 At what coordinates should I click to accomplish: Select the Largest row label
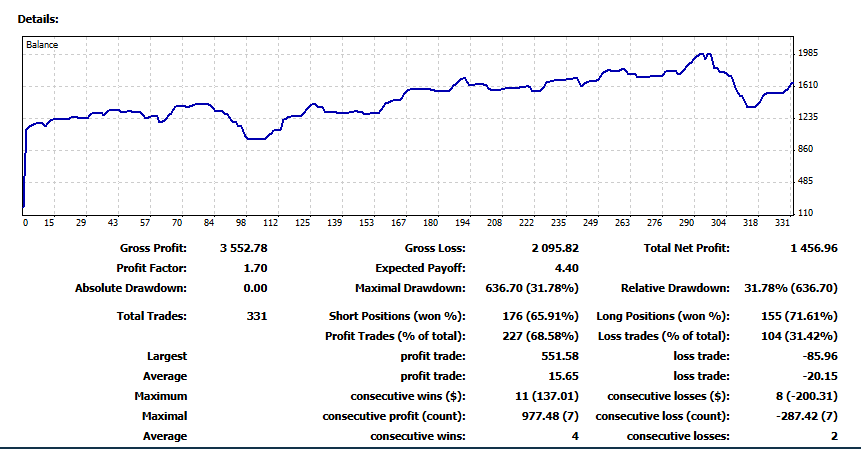tap(167, 356)
